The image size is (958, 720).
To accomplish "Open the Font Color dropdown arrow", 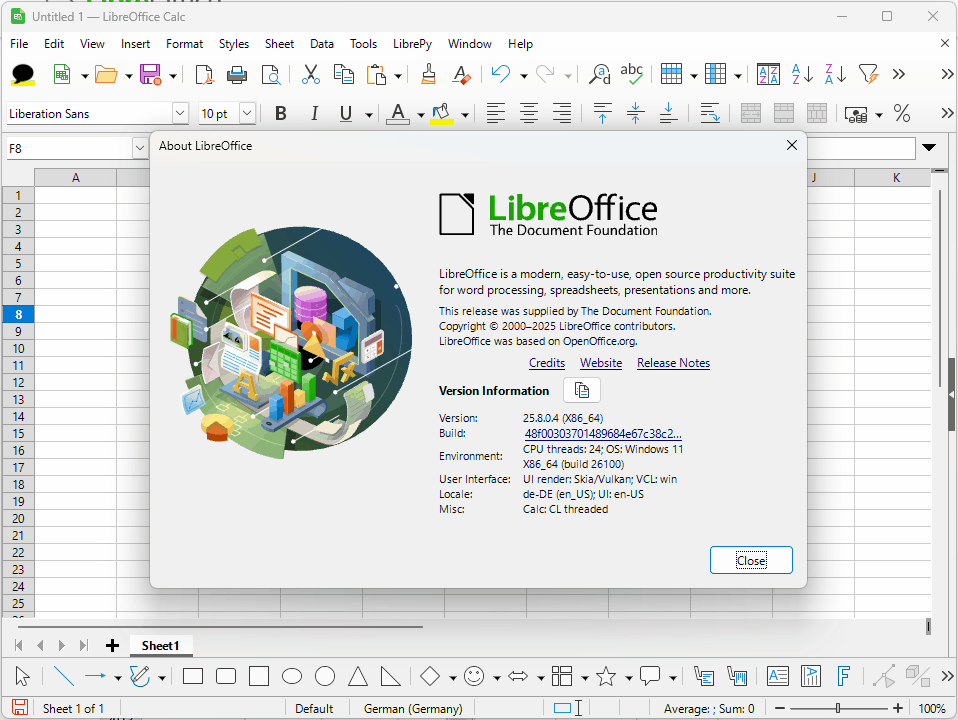I will tap(421, 115).
